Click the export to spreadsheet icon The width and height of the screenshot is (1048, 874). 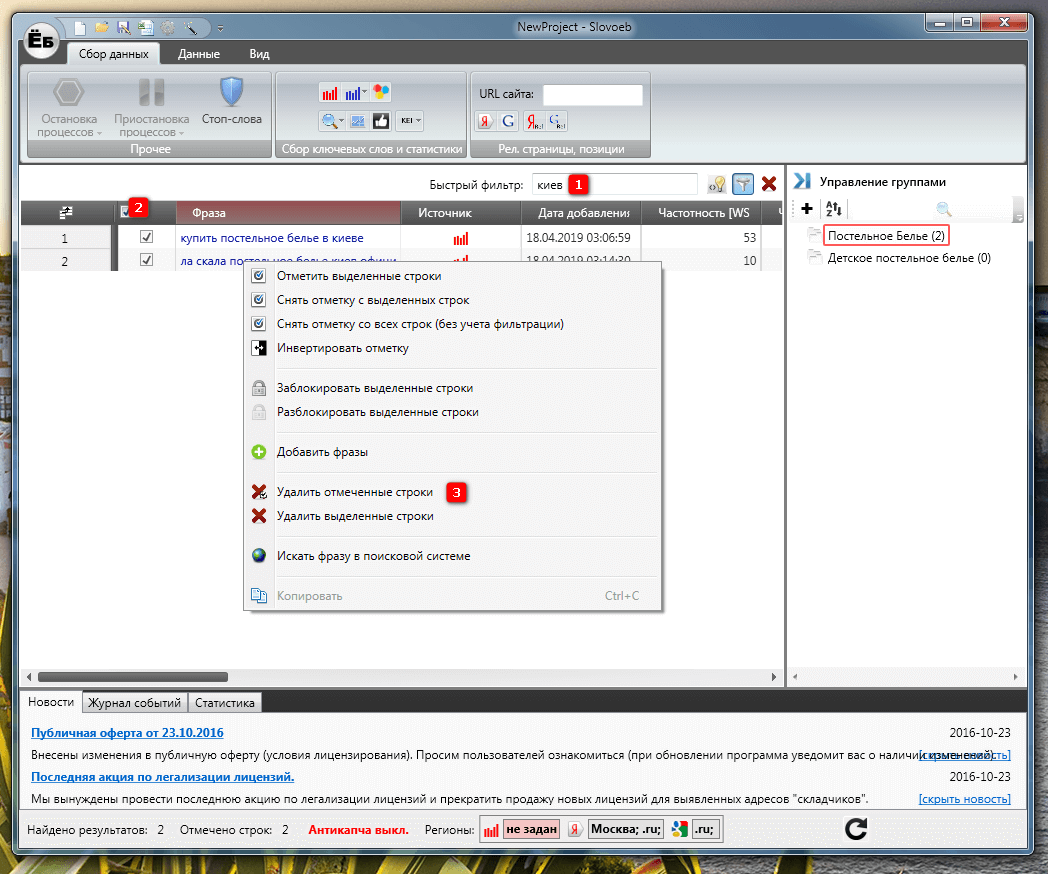[146, 27]
